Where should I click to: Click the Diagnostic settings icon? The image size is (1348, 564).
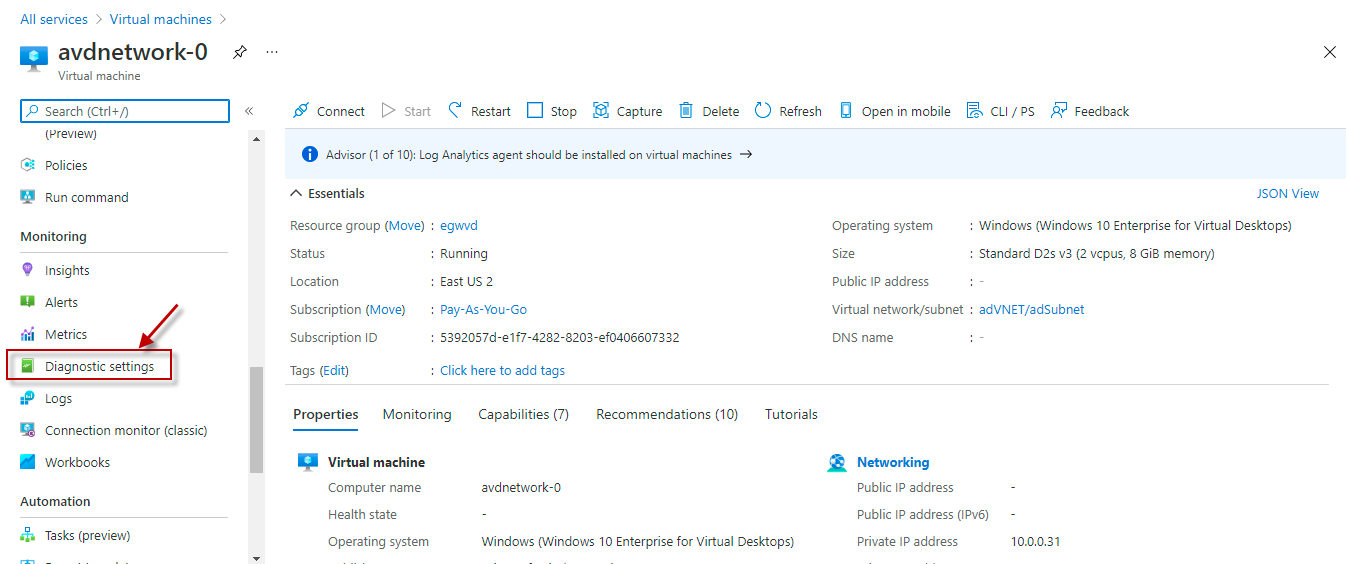click(28, 366)
